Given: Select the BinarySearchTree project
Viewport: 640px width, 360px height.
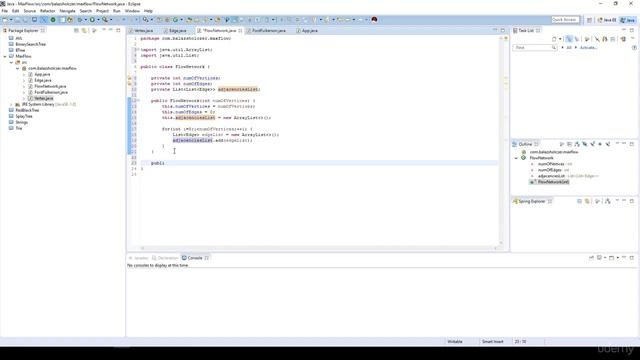Looking at the screenshot, I should point(30,44).
